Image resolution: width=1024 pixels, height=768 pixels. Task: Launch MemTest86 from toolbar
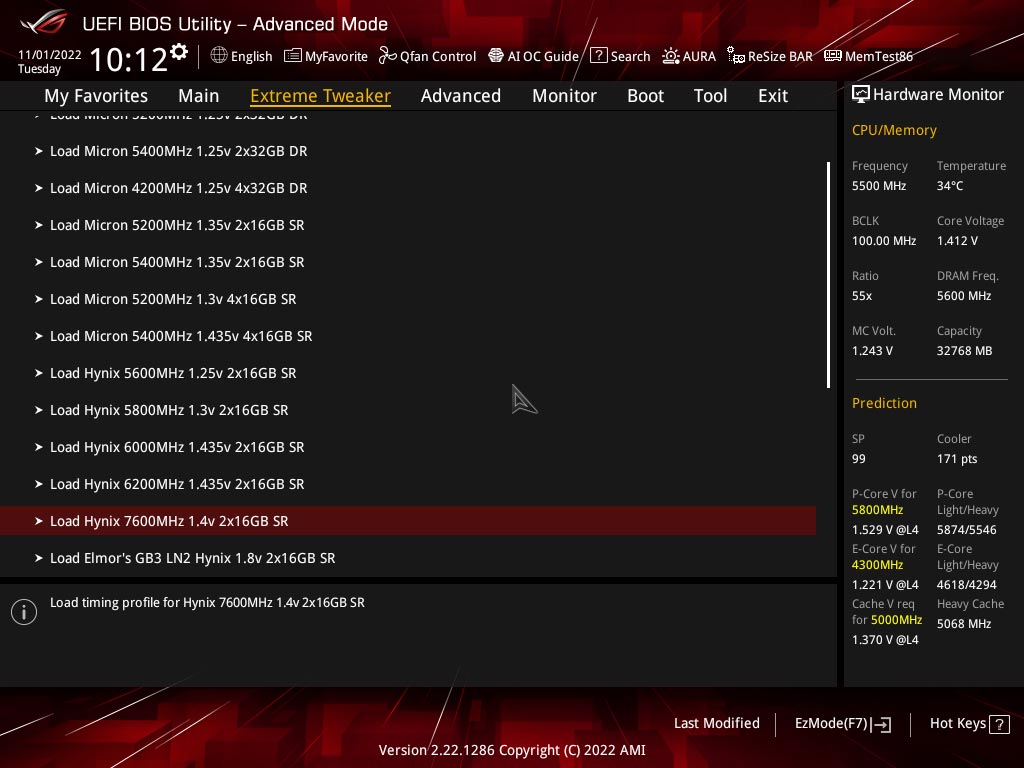(869, 56)
